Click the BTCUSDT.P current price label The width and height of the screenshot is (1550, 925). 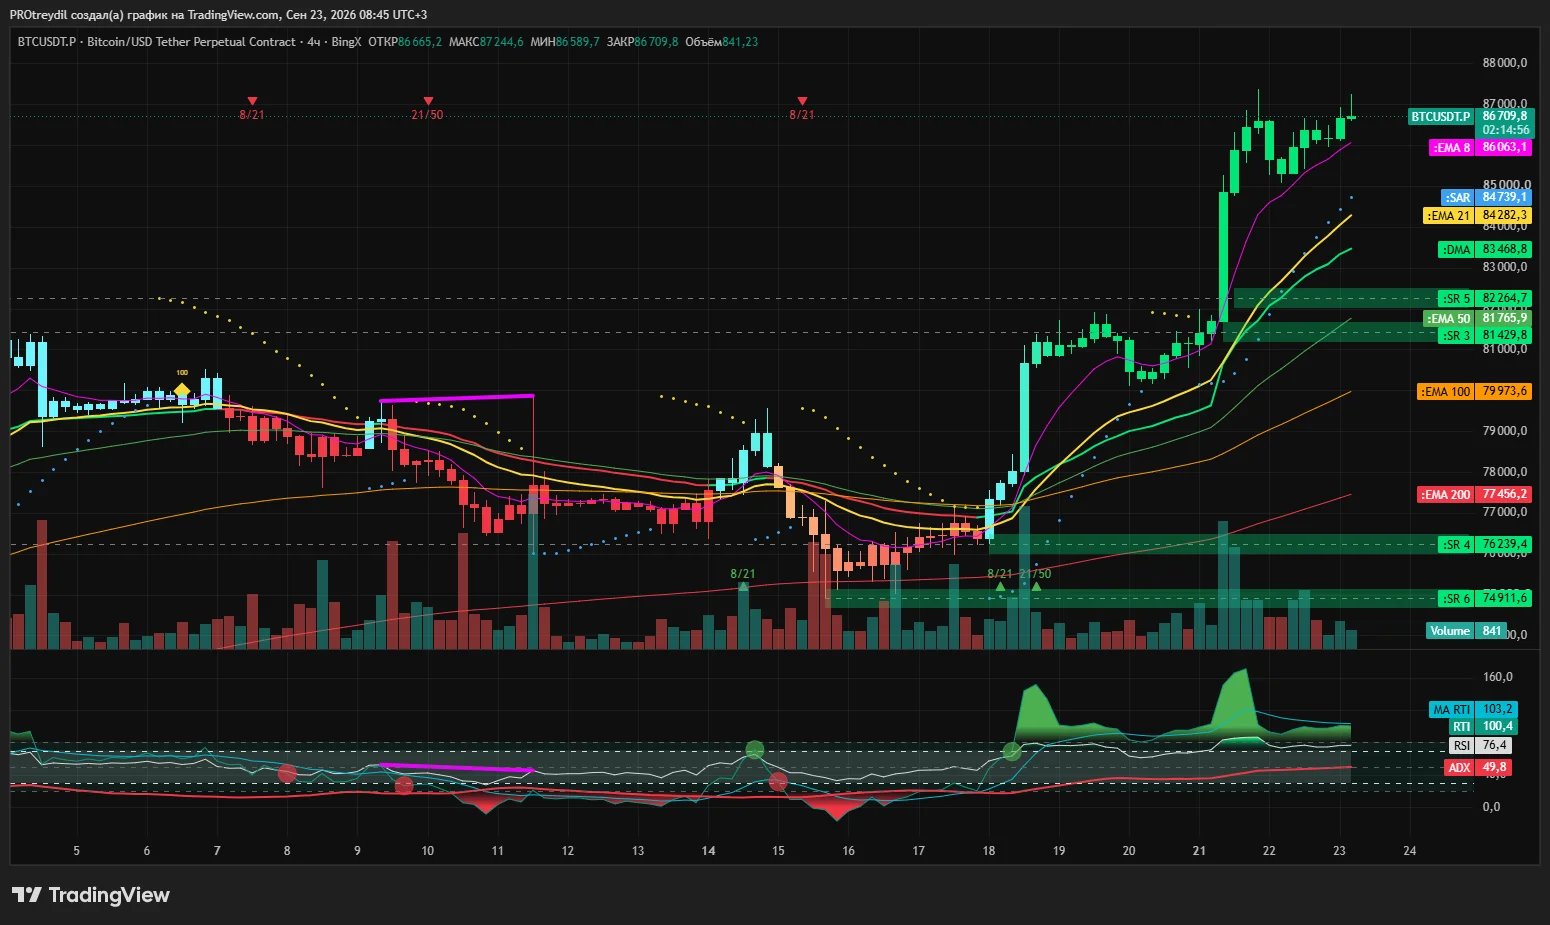(1470, 116)
